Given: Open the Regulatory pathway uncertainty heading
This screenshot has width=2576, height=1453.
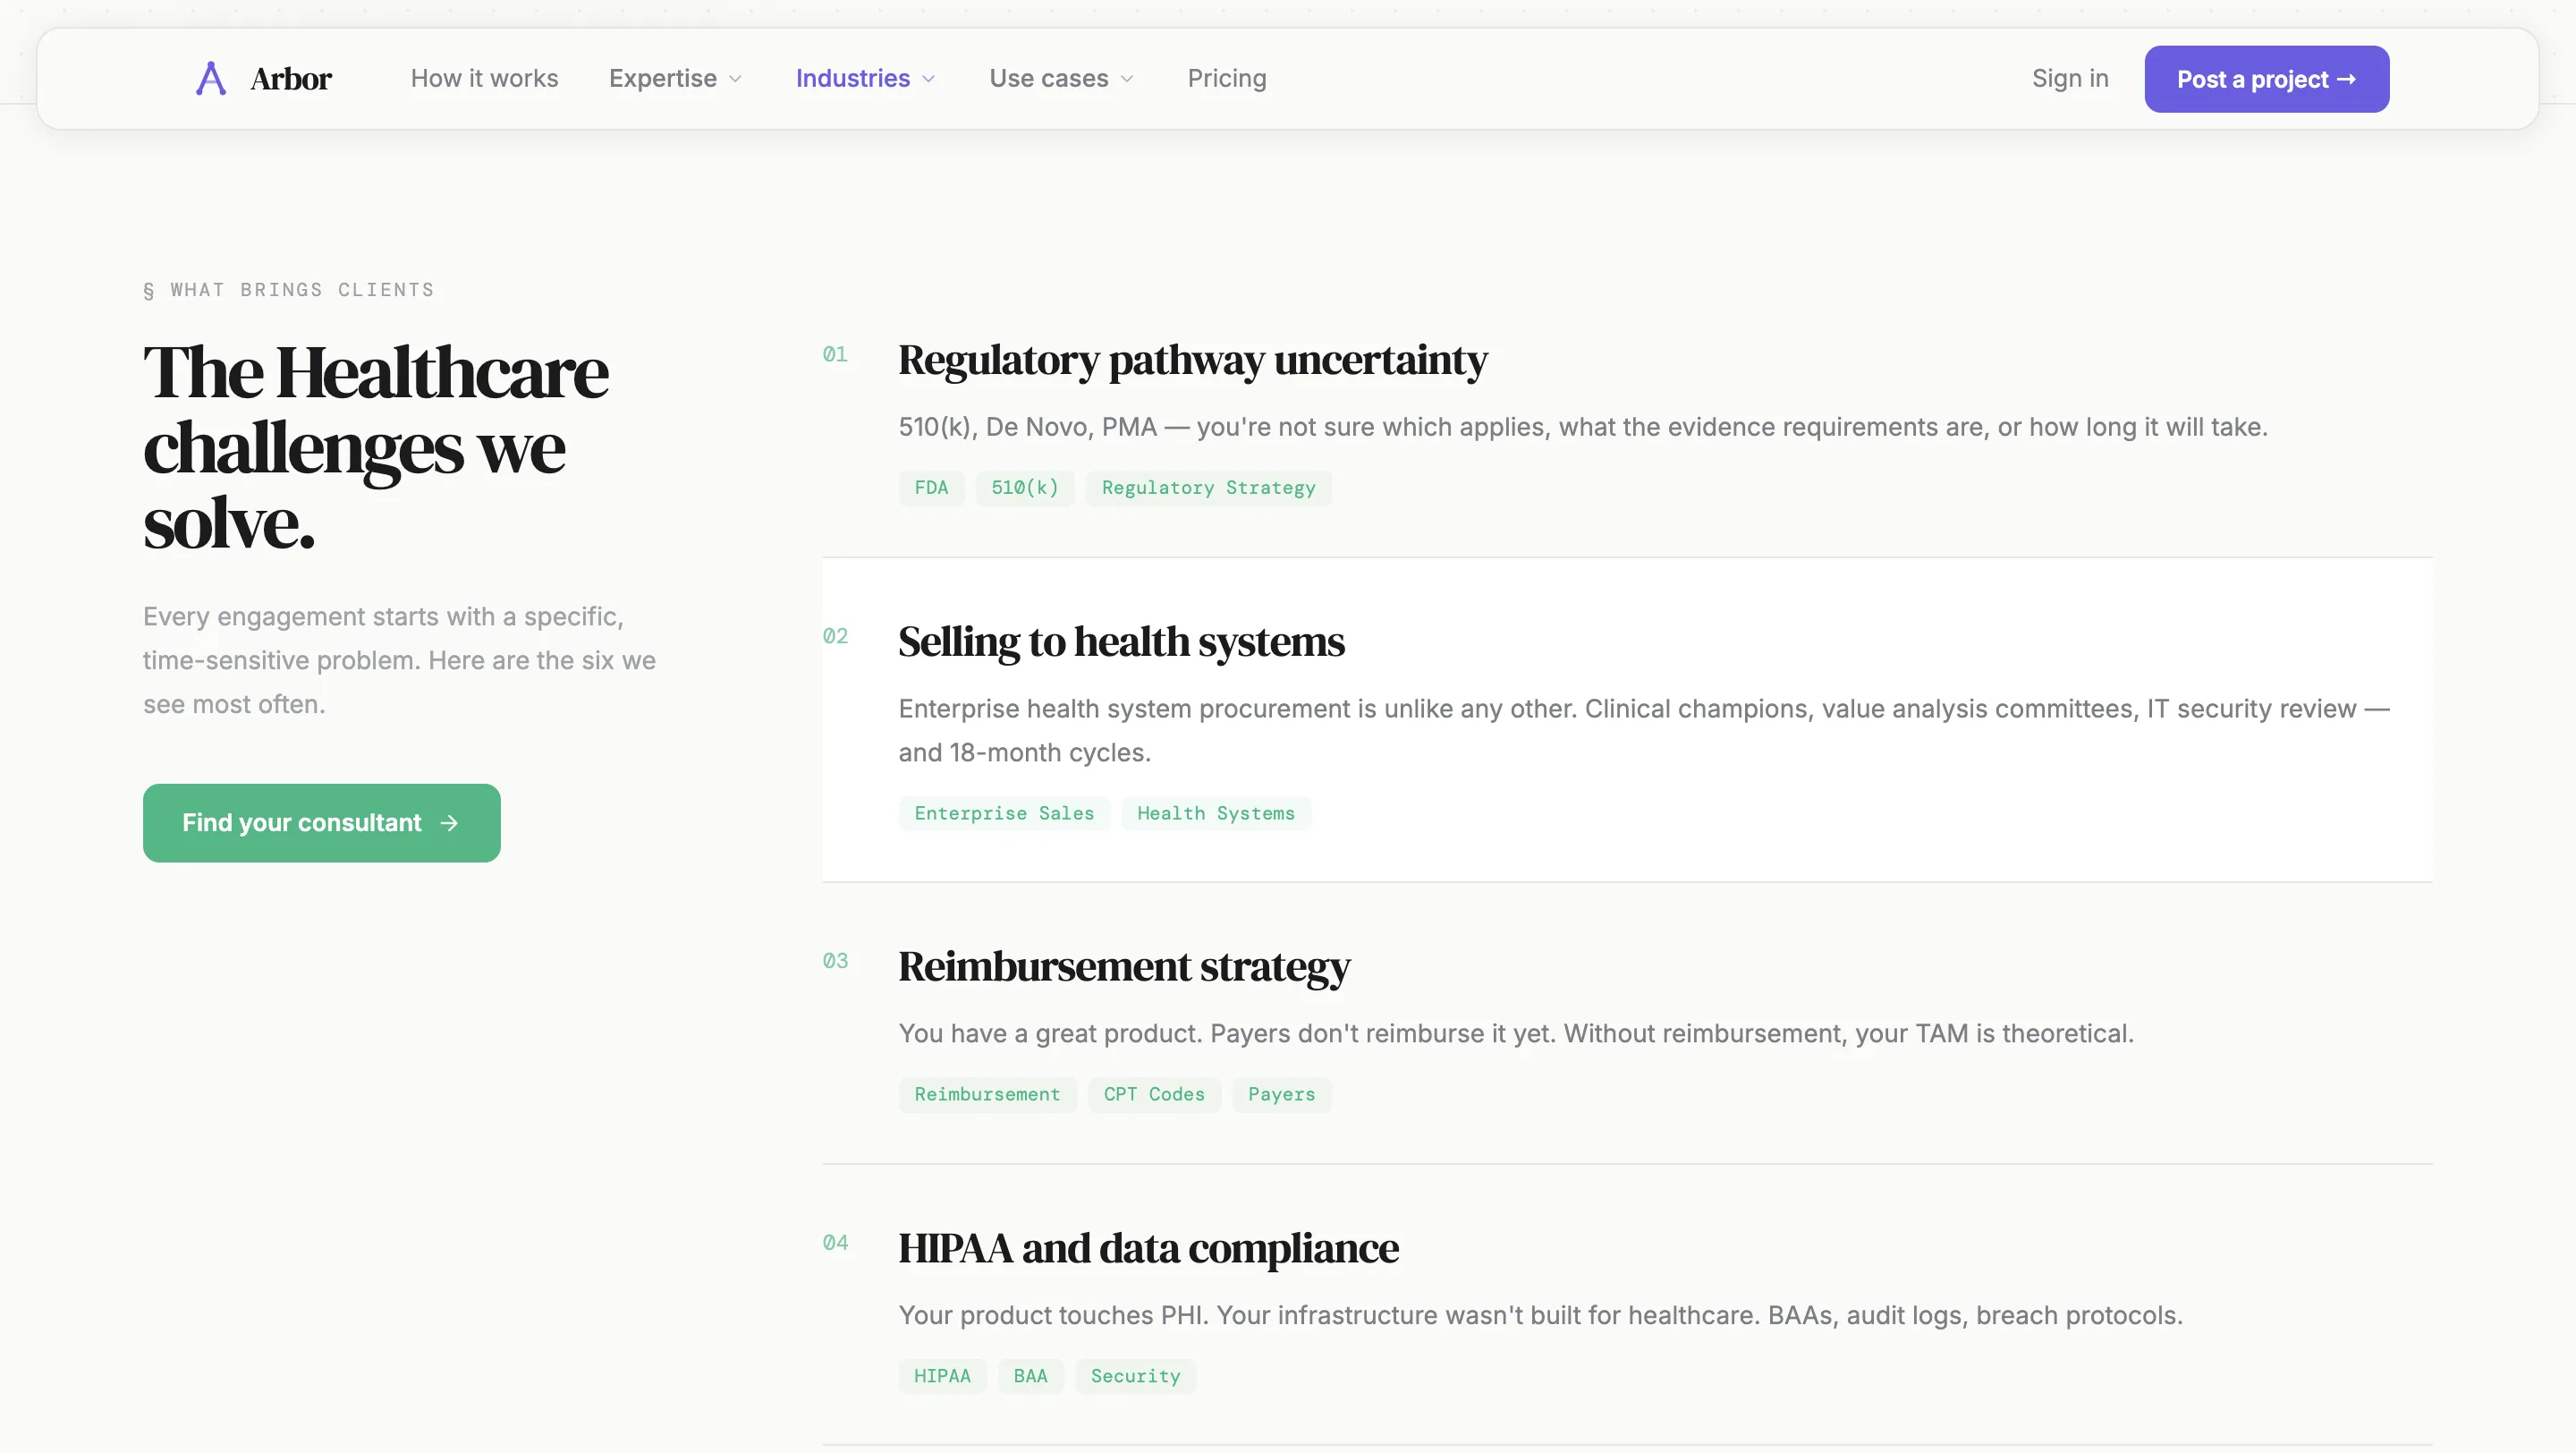Looking at the screenshot, I should (1192, 360).
